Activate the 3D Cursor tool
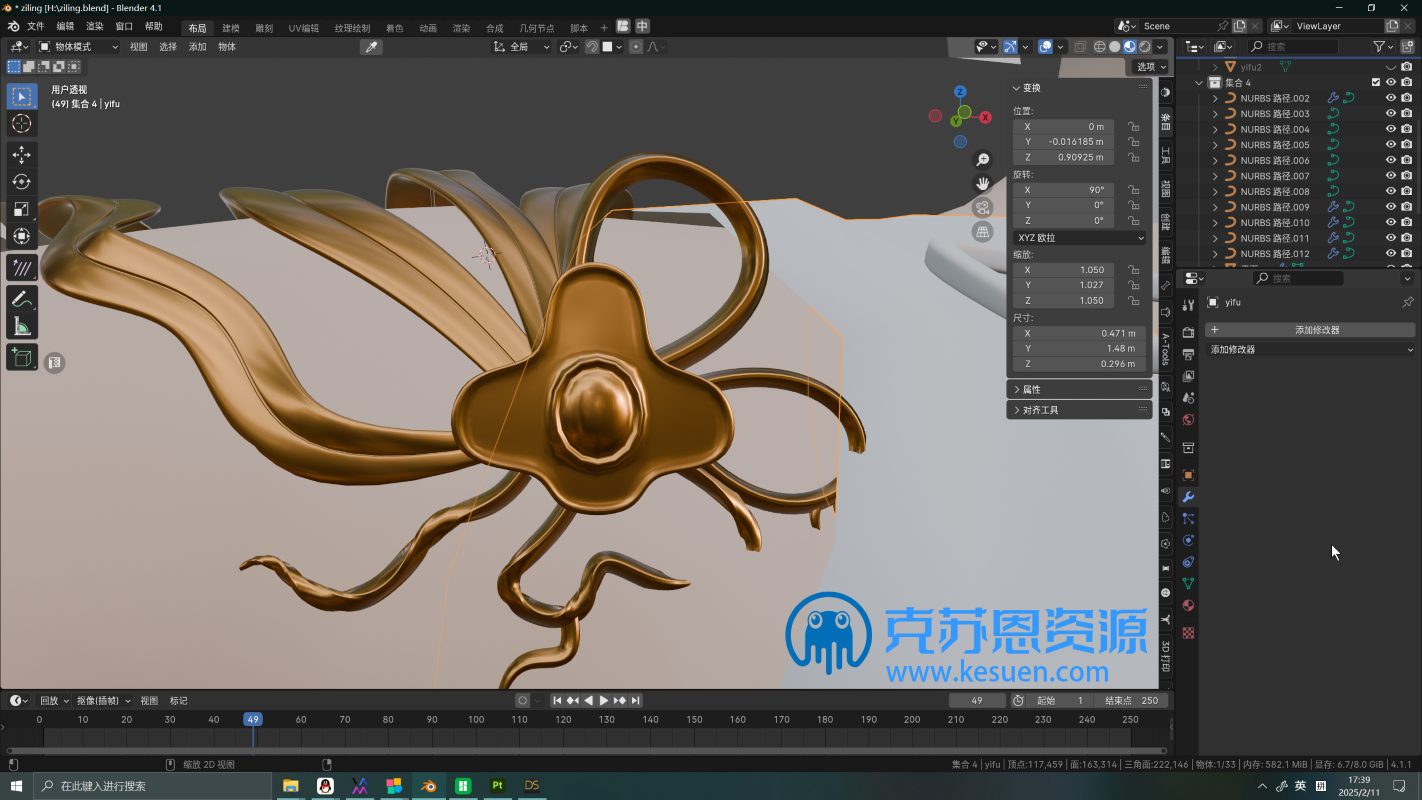 click(21, 124)
